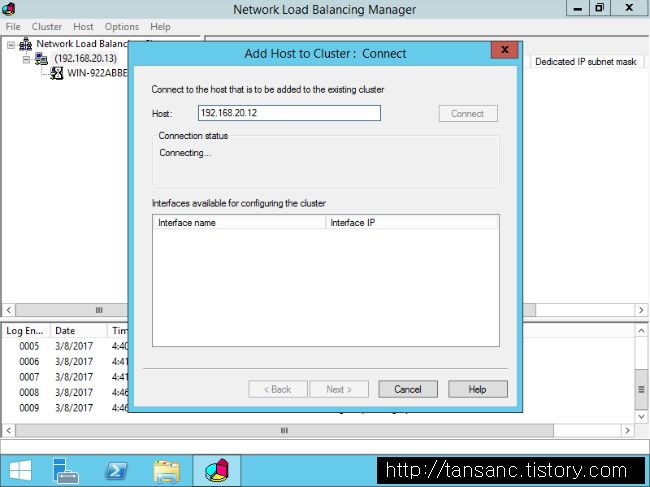Click the Interface IP column header
The width and height of the screenshot is (650, 487).
412,223
